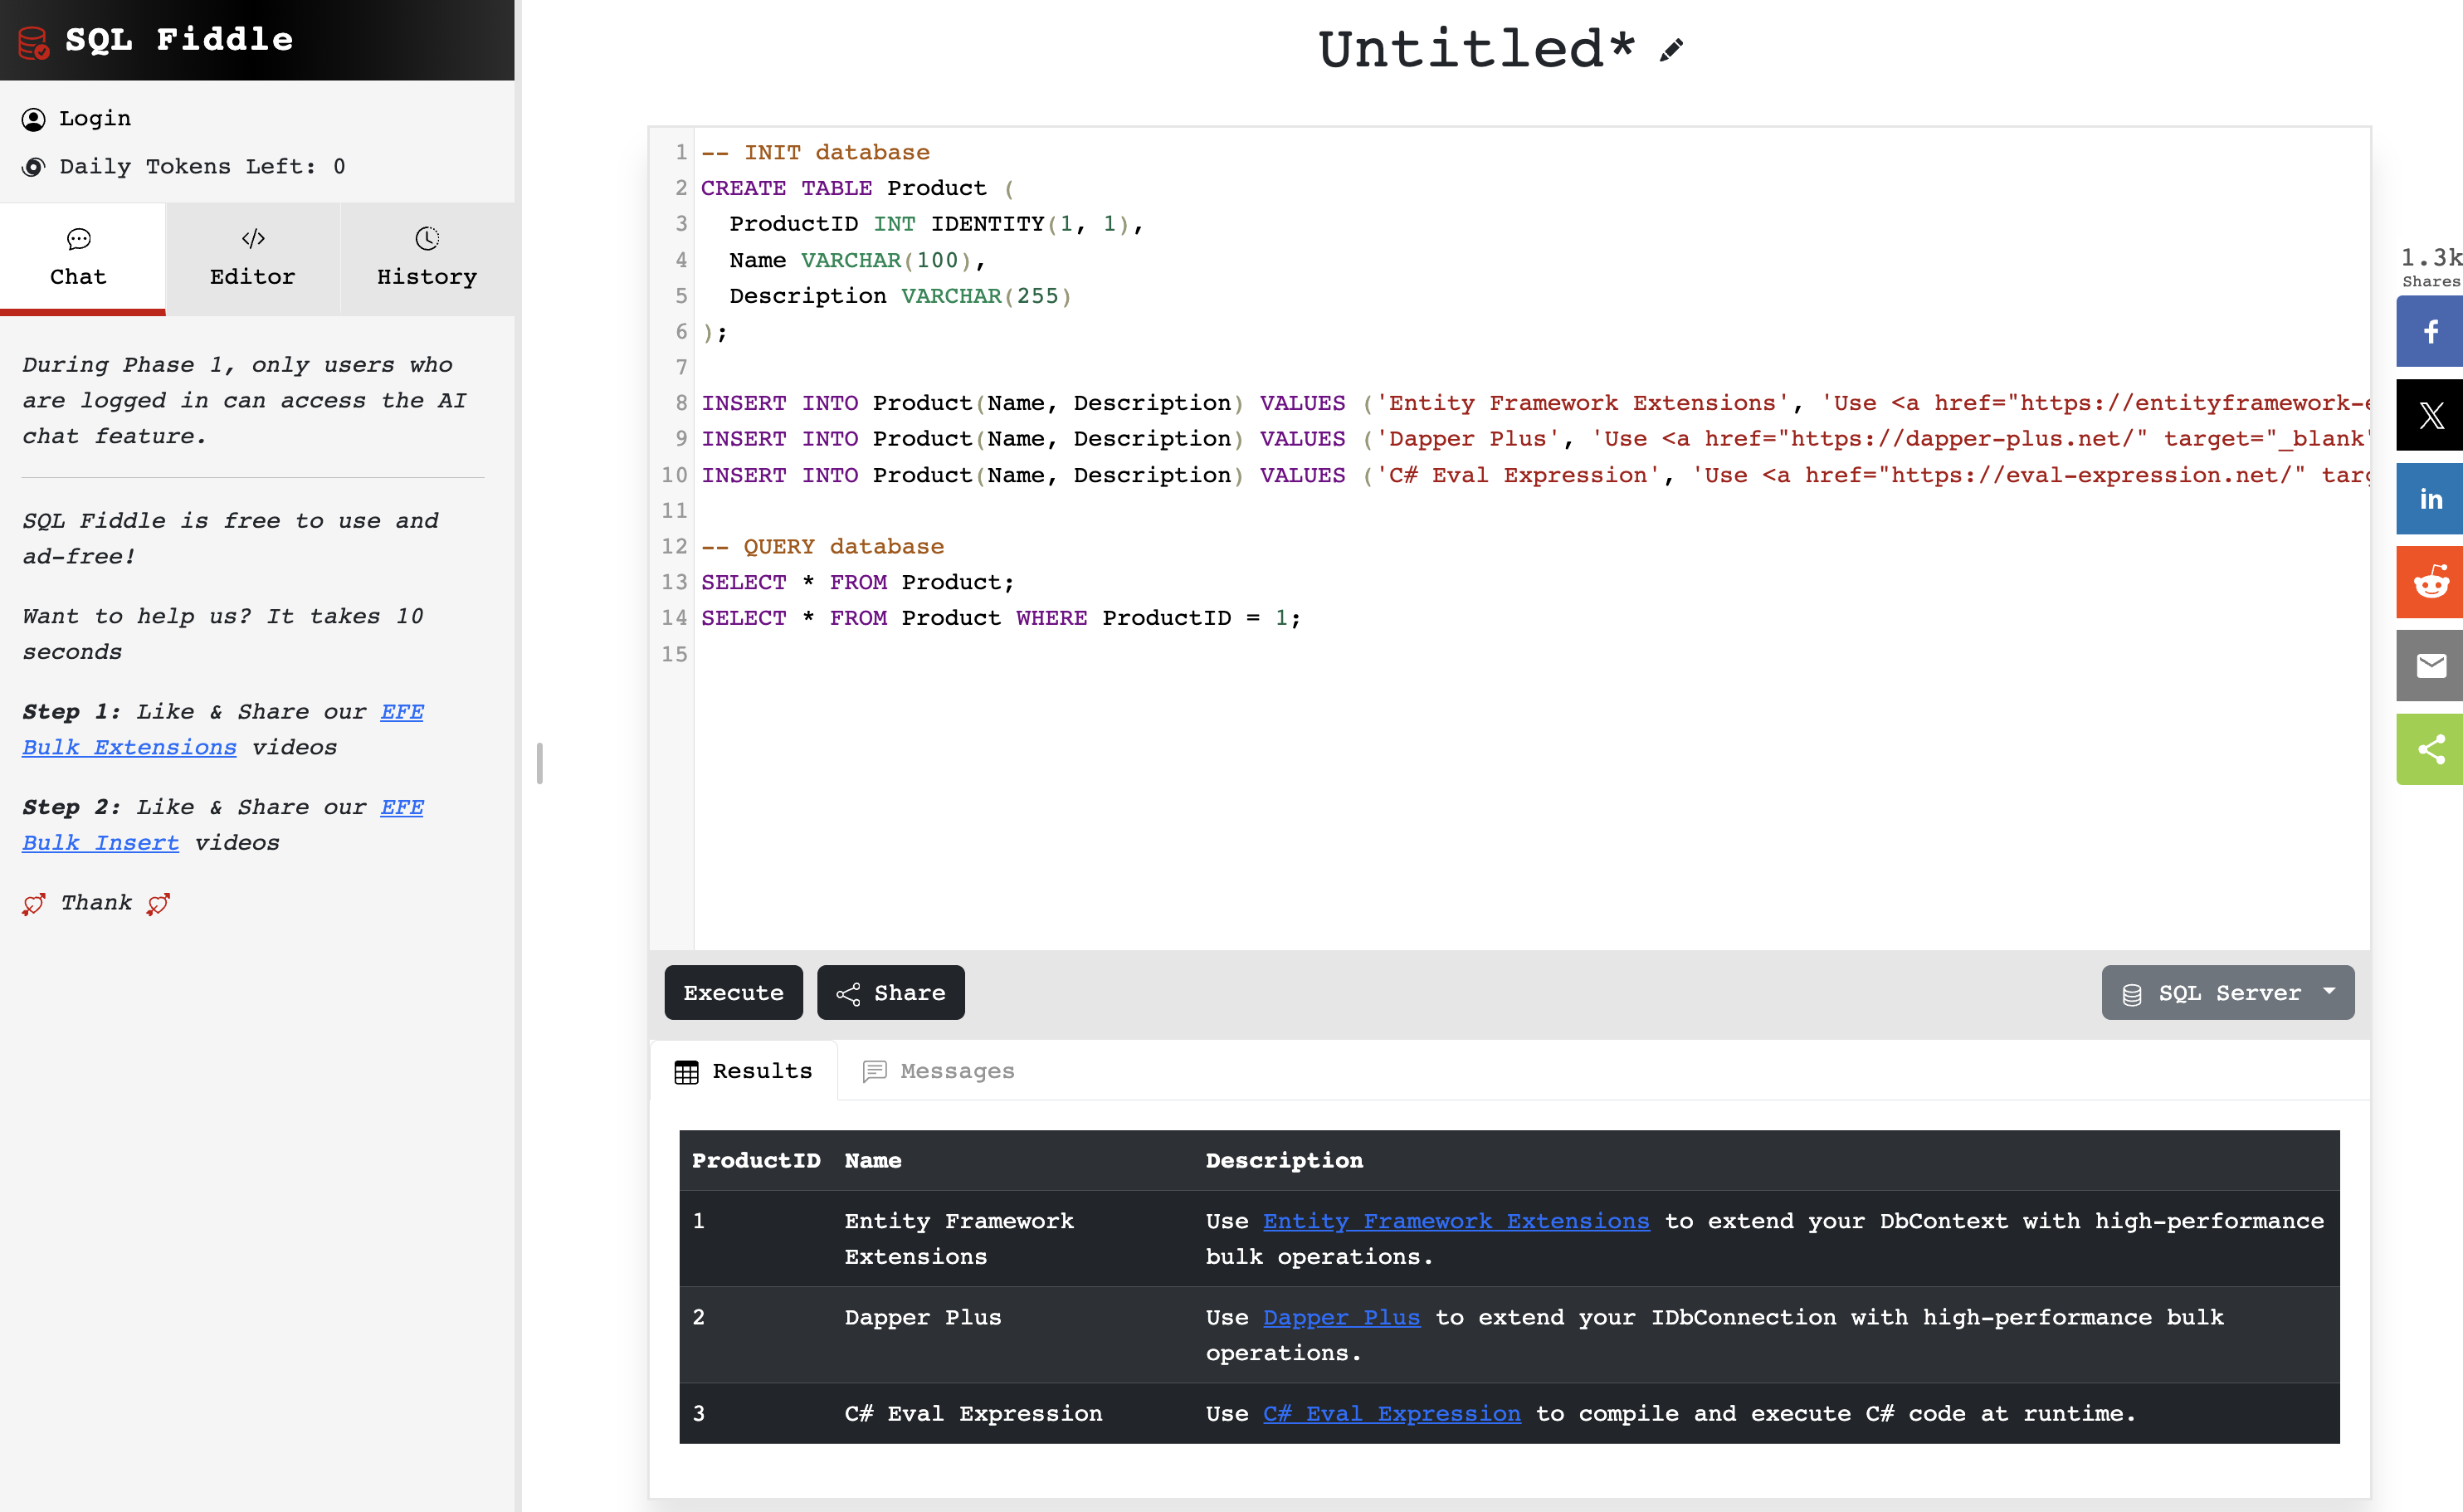2463x1512 pixels.
Task: Click the Login link
Action: (x=95, y=119)
